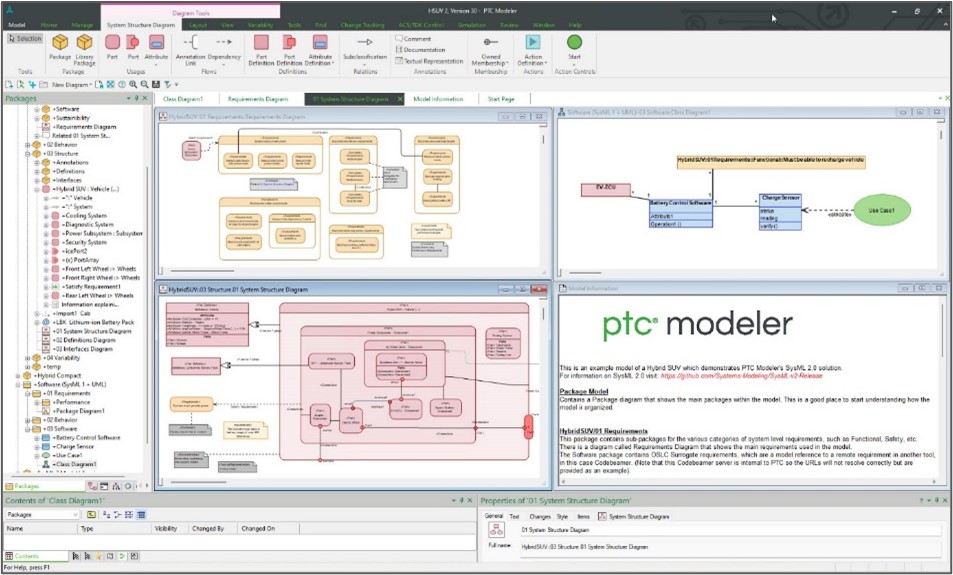Click the green Start action control
Screen dimensions: 953x575
tap(574, 46)
